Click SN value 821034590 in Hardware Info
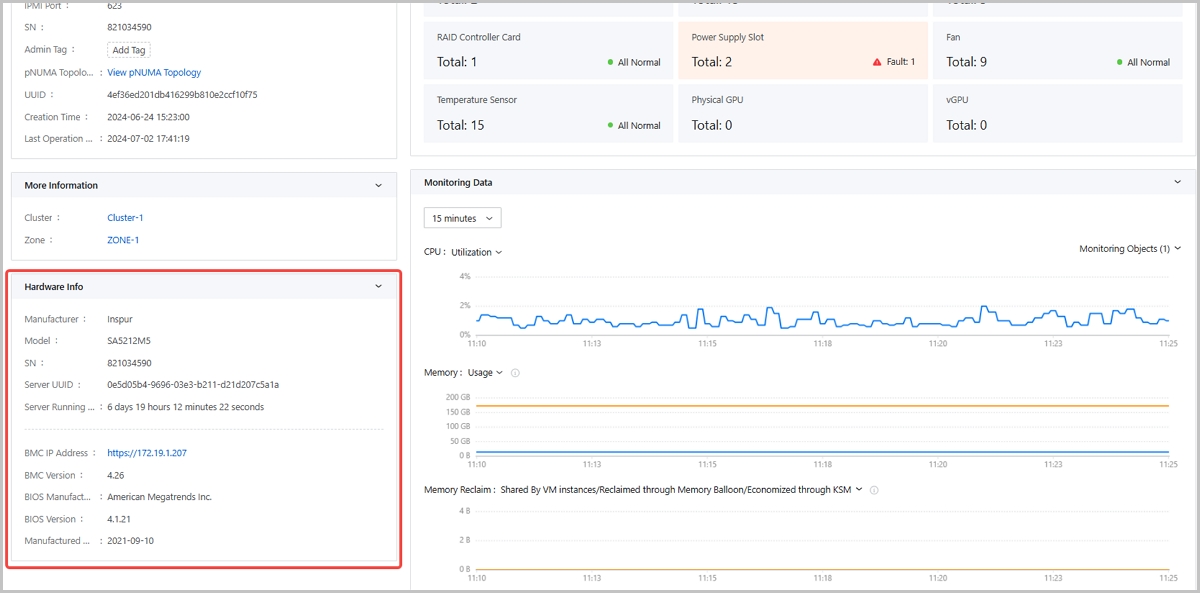 (129, 363)
